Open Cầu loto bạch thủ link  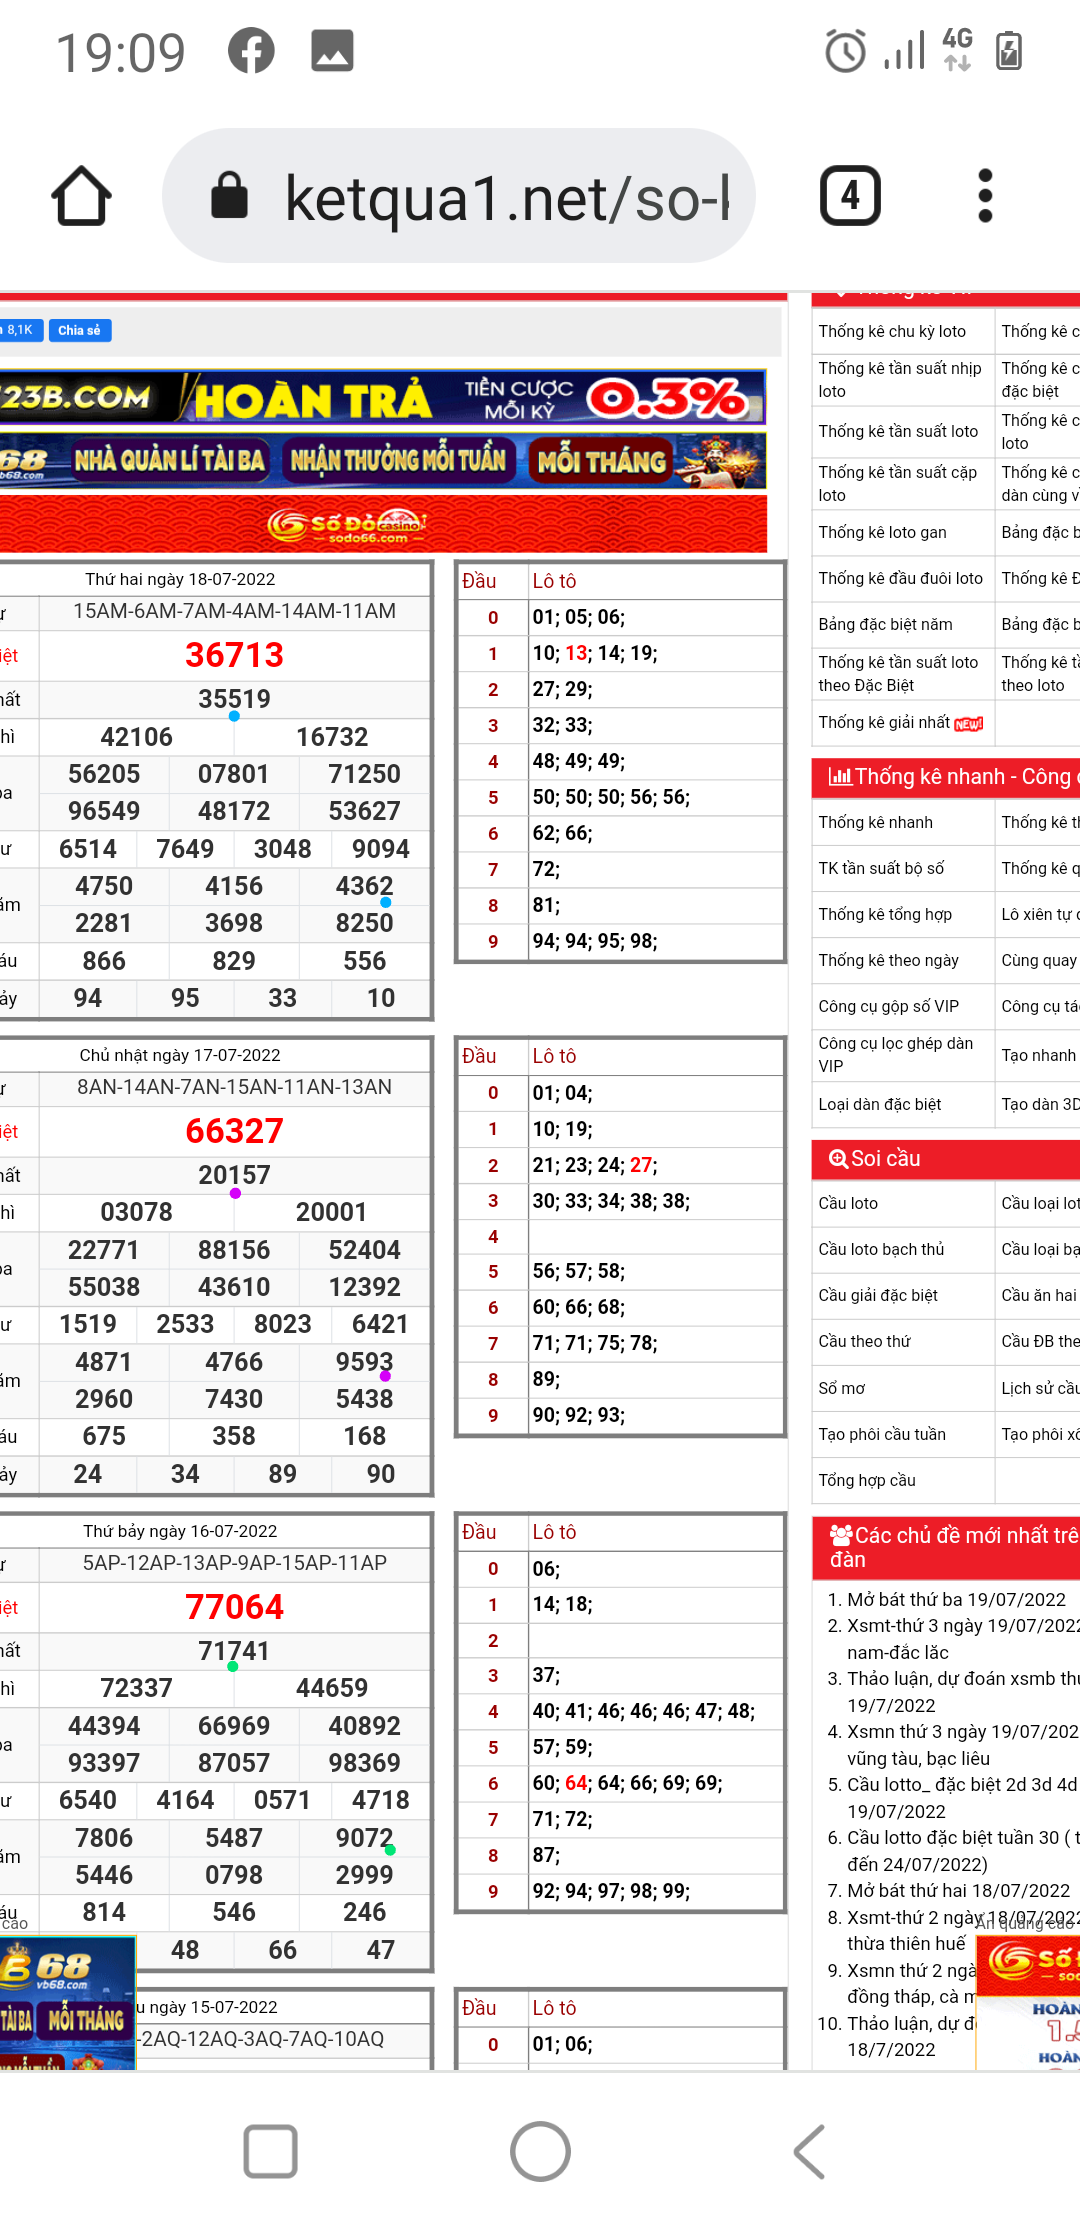point(881,1249)
